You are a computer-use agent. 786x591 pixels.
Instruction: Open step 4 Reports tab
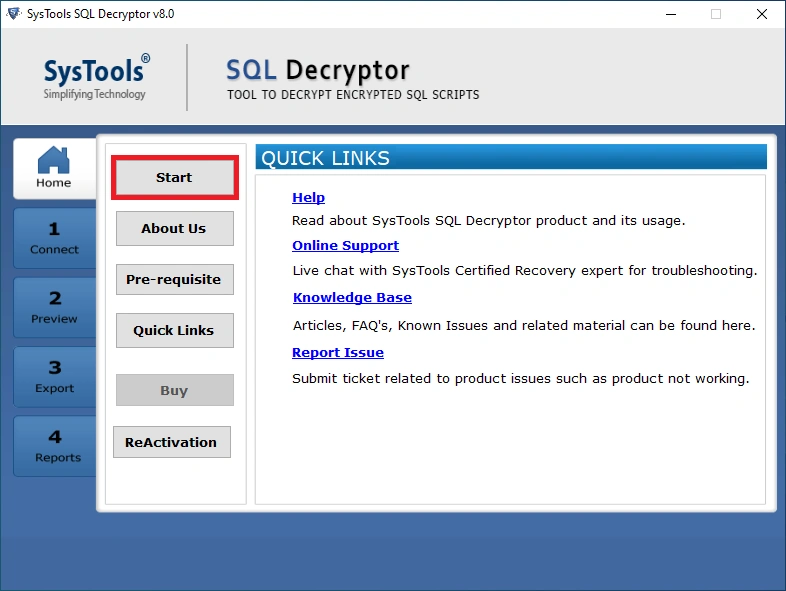54,446
